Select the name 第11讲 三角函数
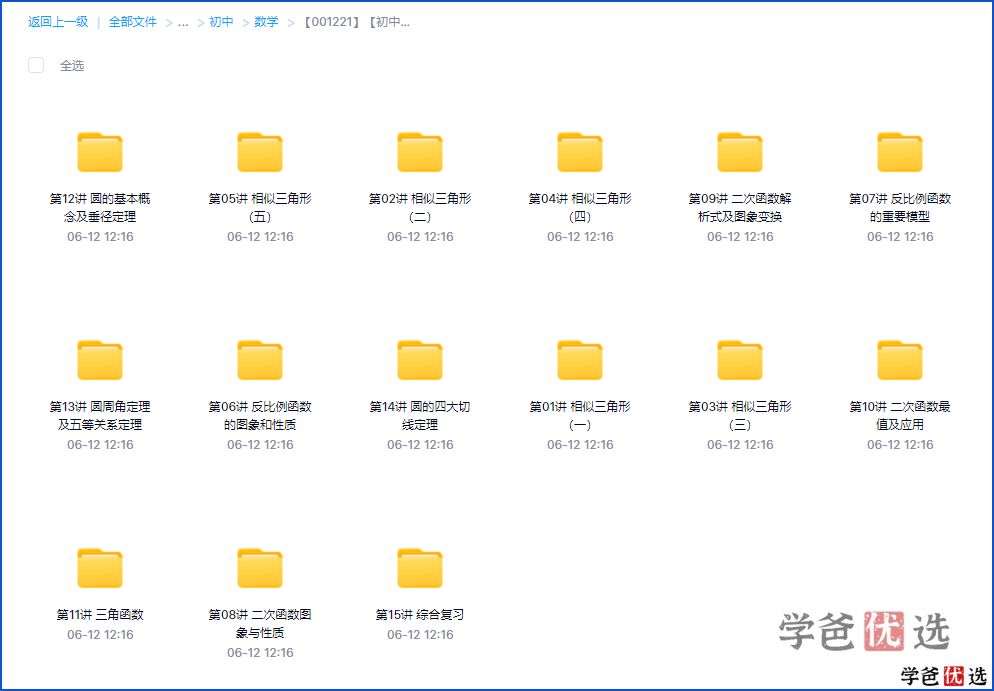This screenshot has width=994, height=691. pos(100,614)
